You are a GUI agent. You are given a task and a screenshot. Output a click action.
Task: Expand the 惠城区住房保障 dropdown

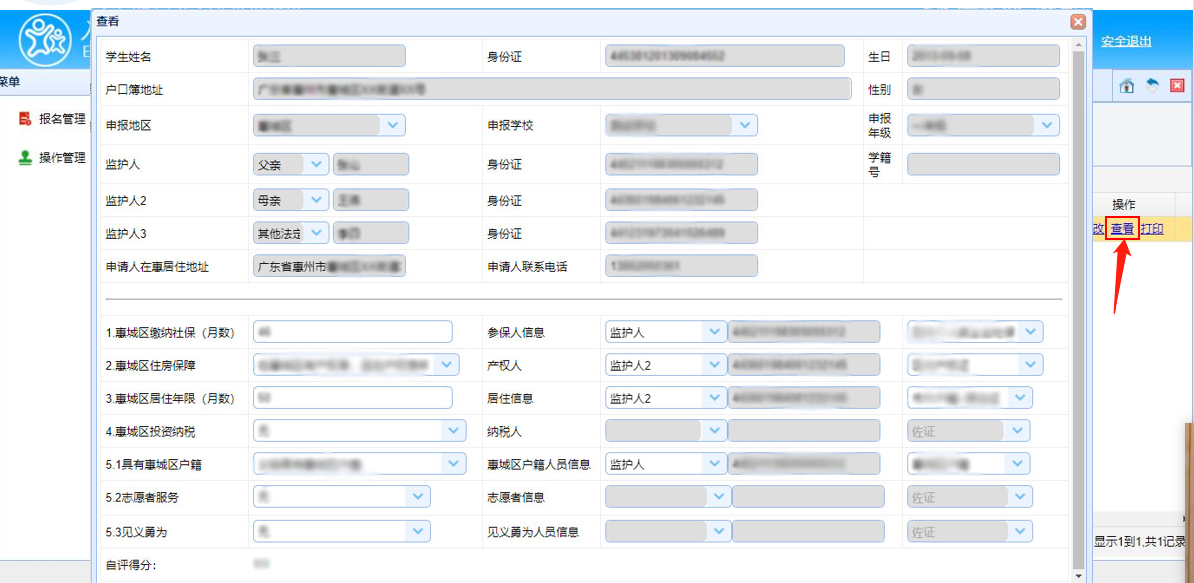tap(446, 365)
